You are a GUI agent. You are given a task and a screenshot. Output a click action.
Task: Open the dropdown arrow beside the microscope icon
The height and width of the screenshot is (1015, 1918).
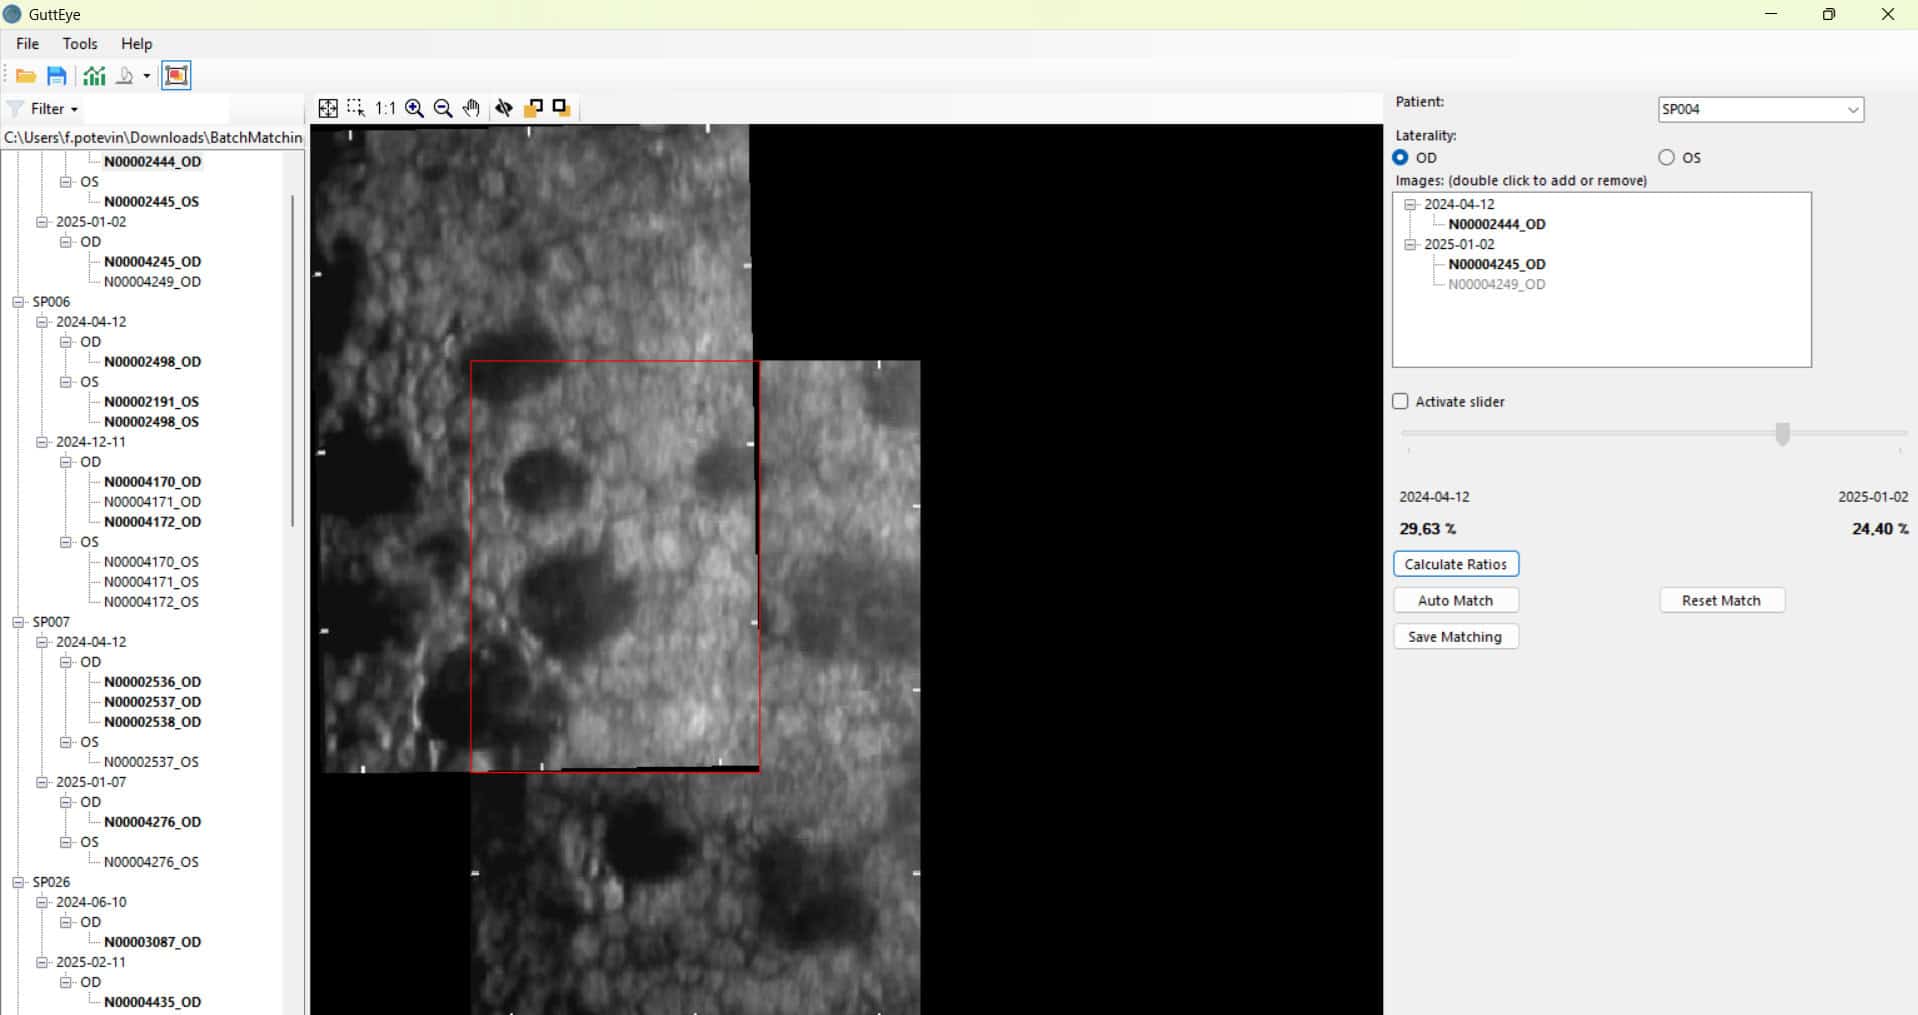[x=146, y=76]
